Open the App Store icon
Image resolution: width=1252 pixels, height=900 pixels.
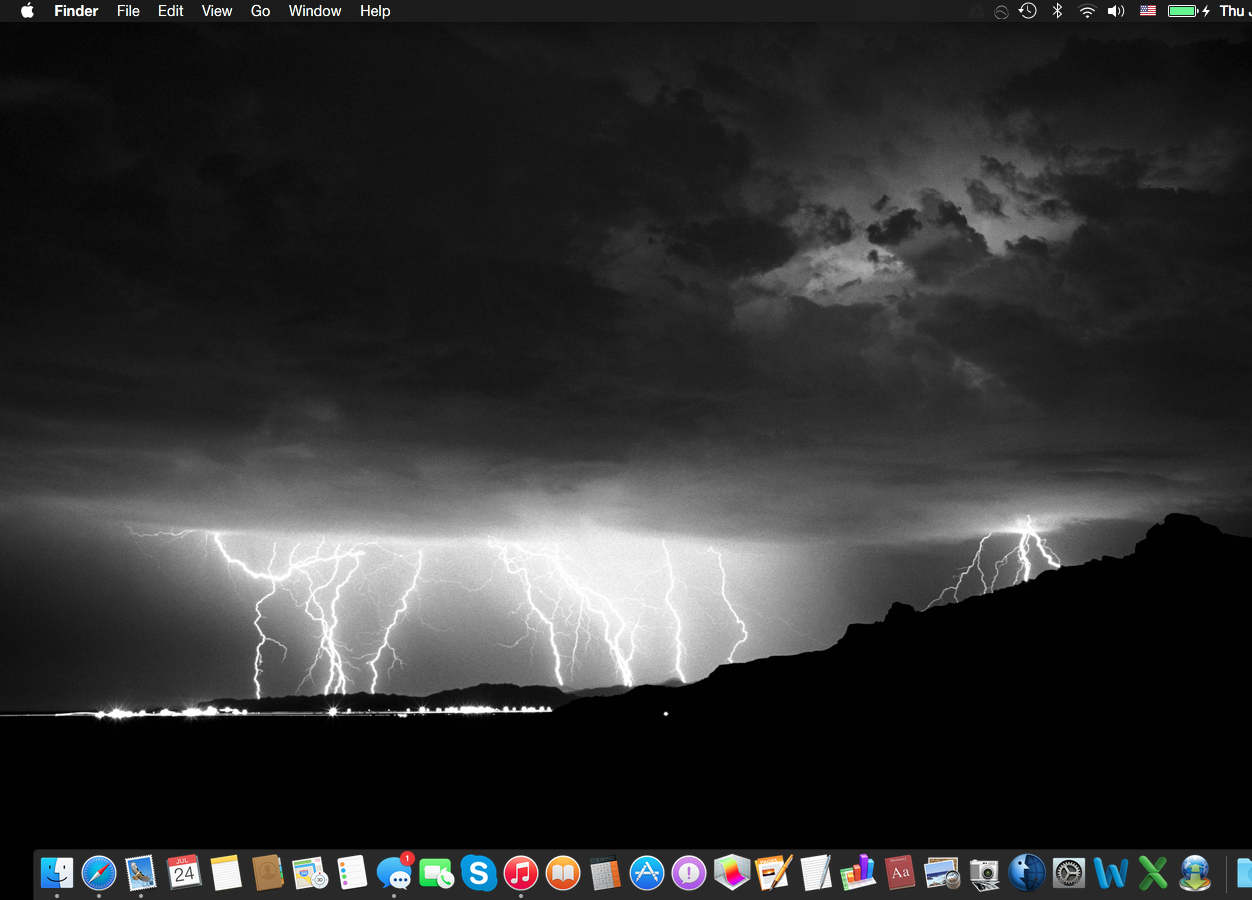[647, 873]
